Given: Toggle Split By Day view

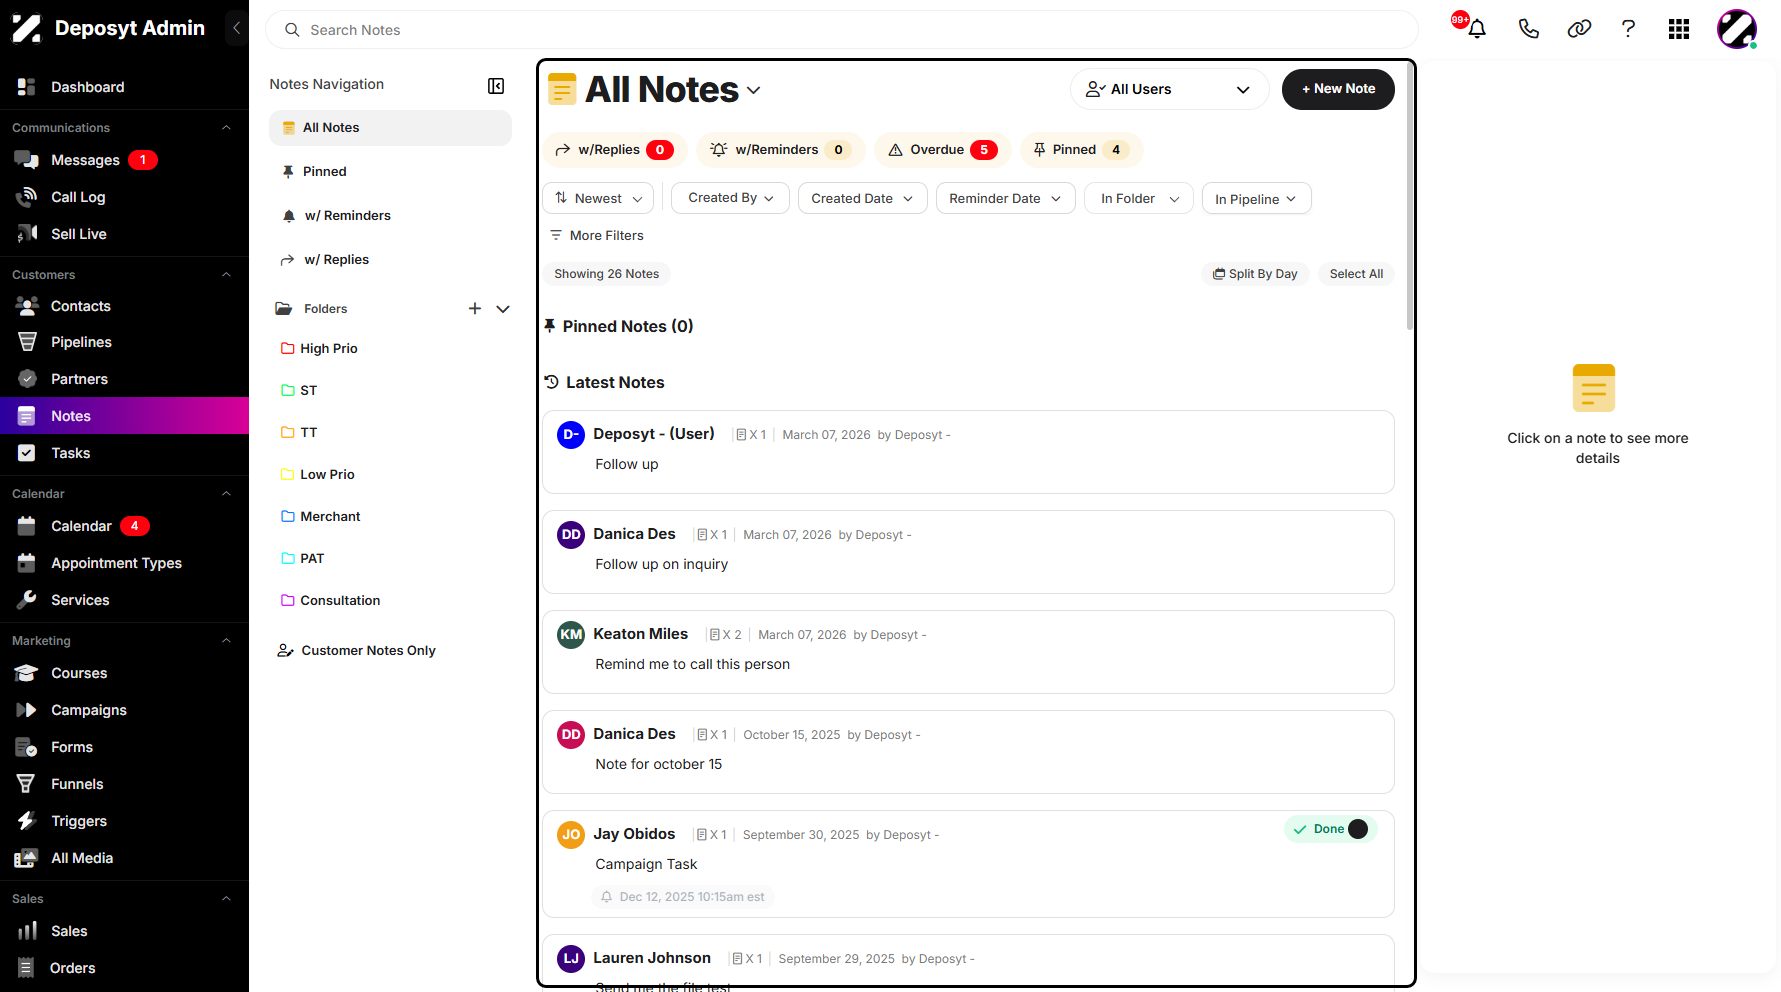Looking at the screenshot, I should 1255,274.
